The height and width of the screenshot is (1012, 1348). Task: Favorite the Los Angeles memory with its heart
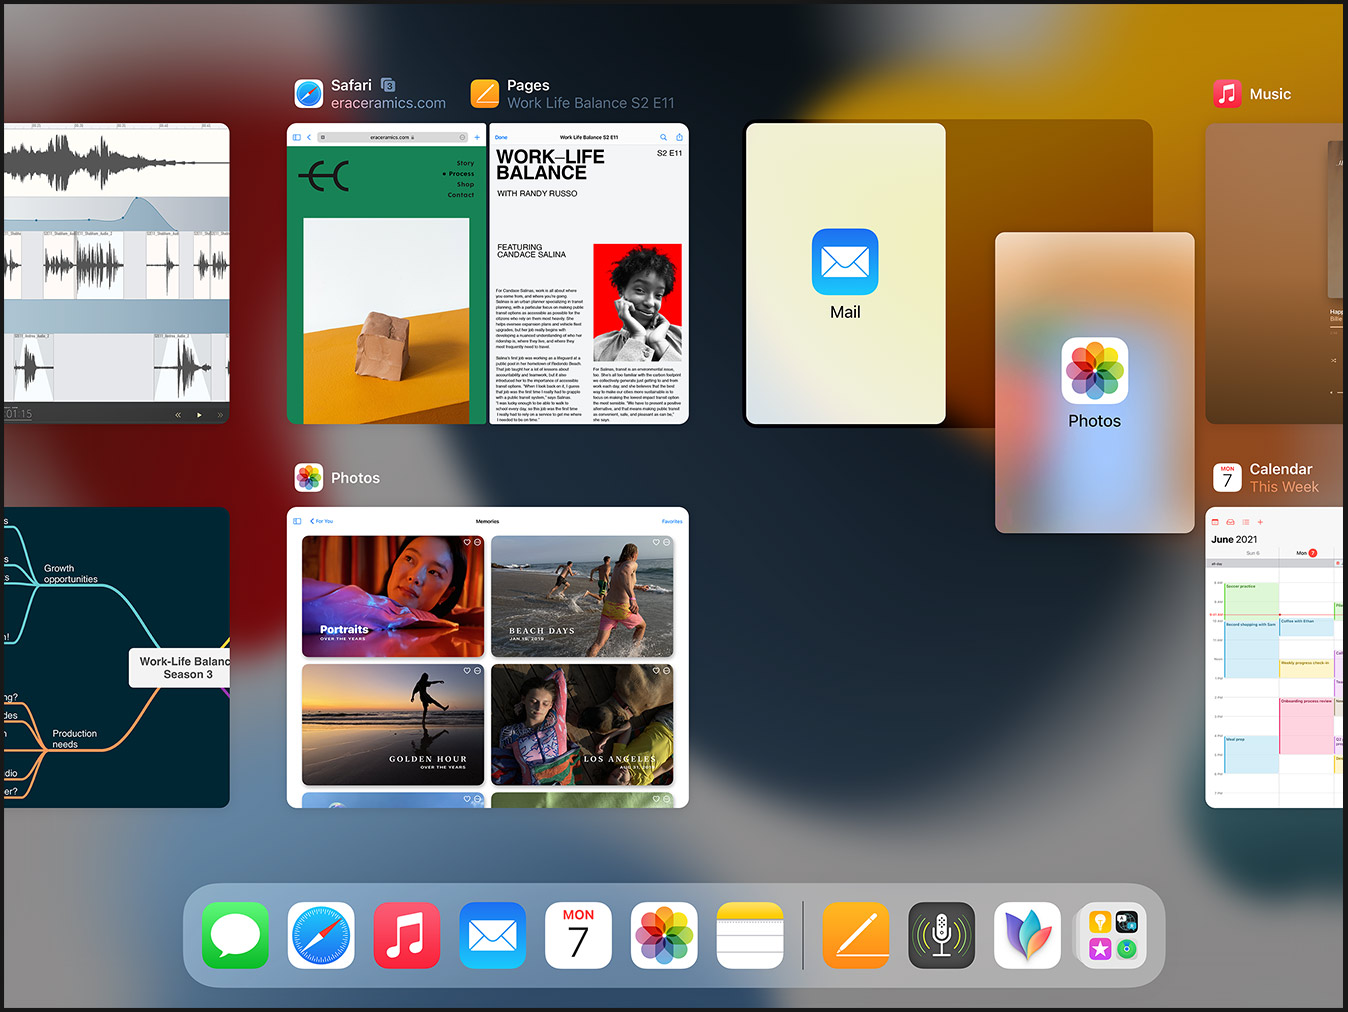656,671
